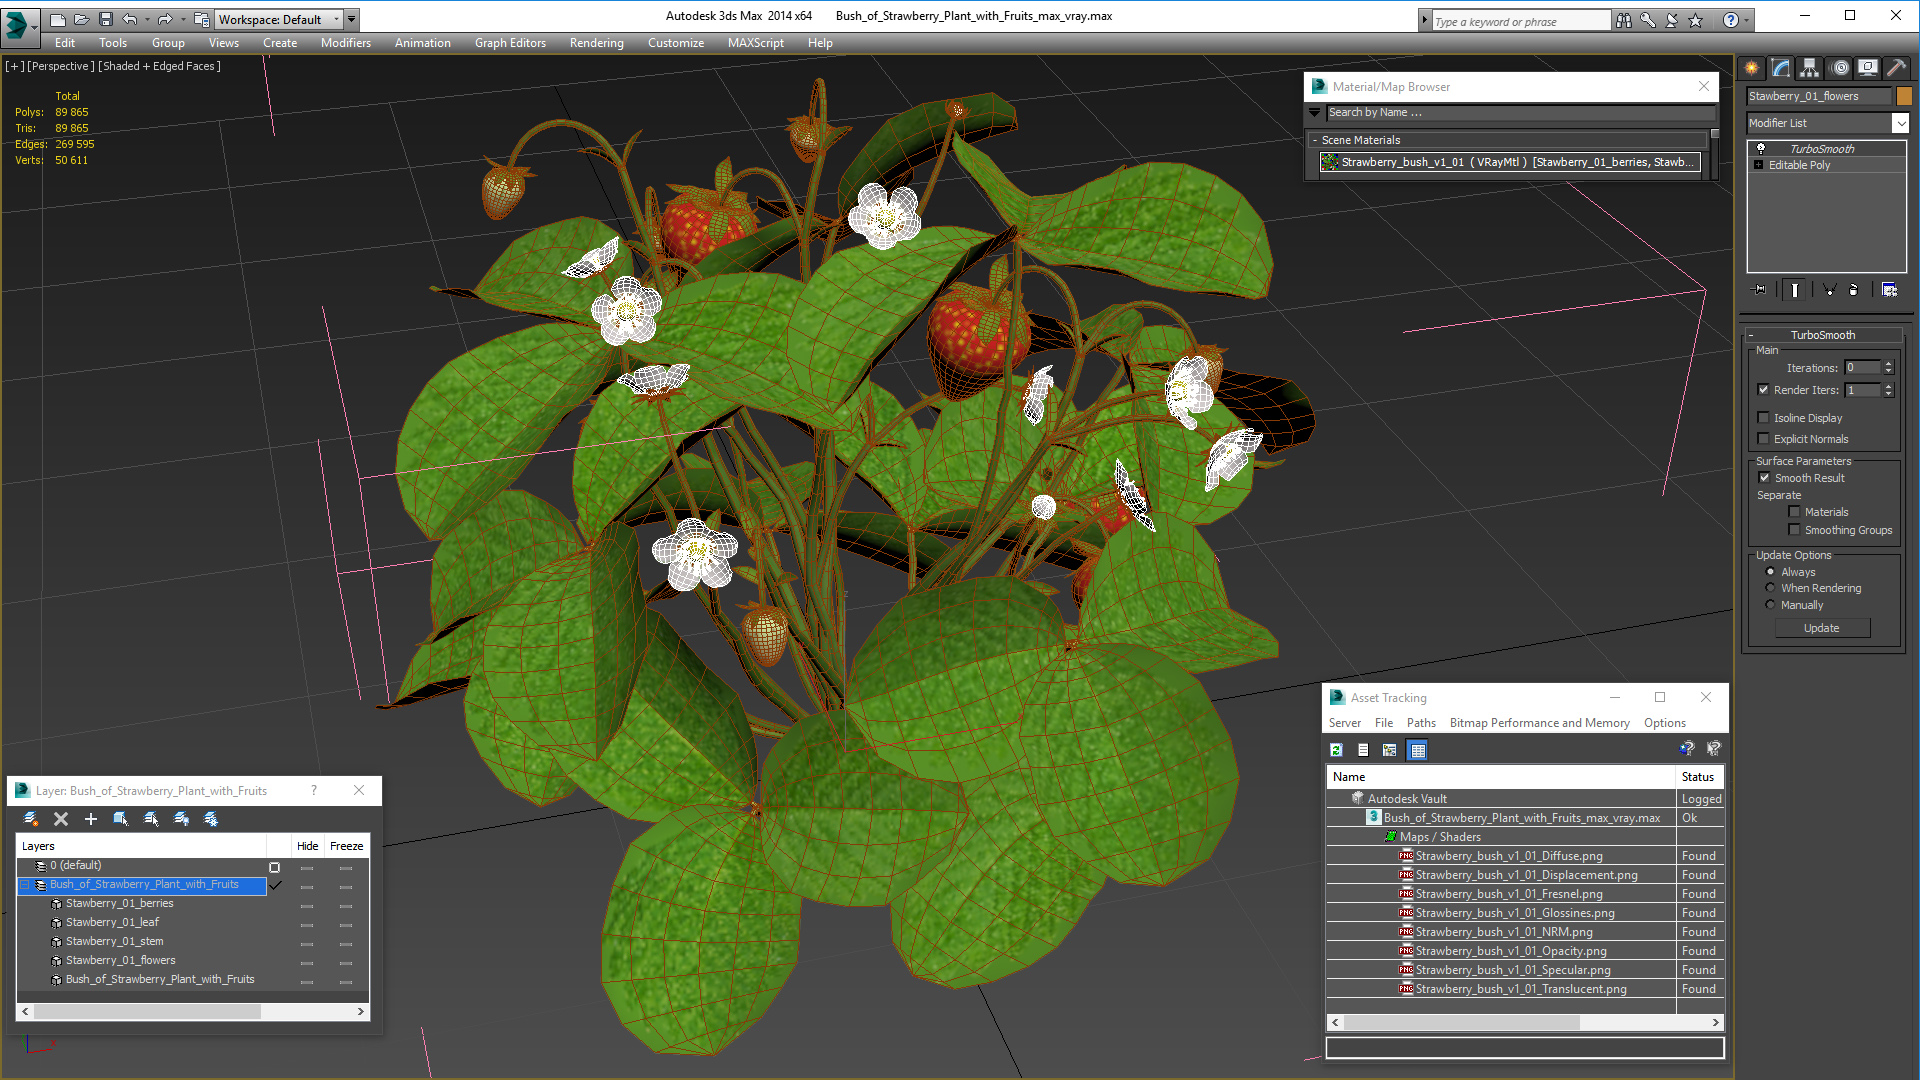
Task: Enable the Isoline Display checkbox
Action: click(x=1764, y=418)
